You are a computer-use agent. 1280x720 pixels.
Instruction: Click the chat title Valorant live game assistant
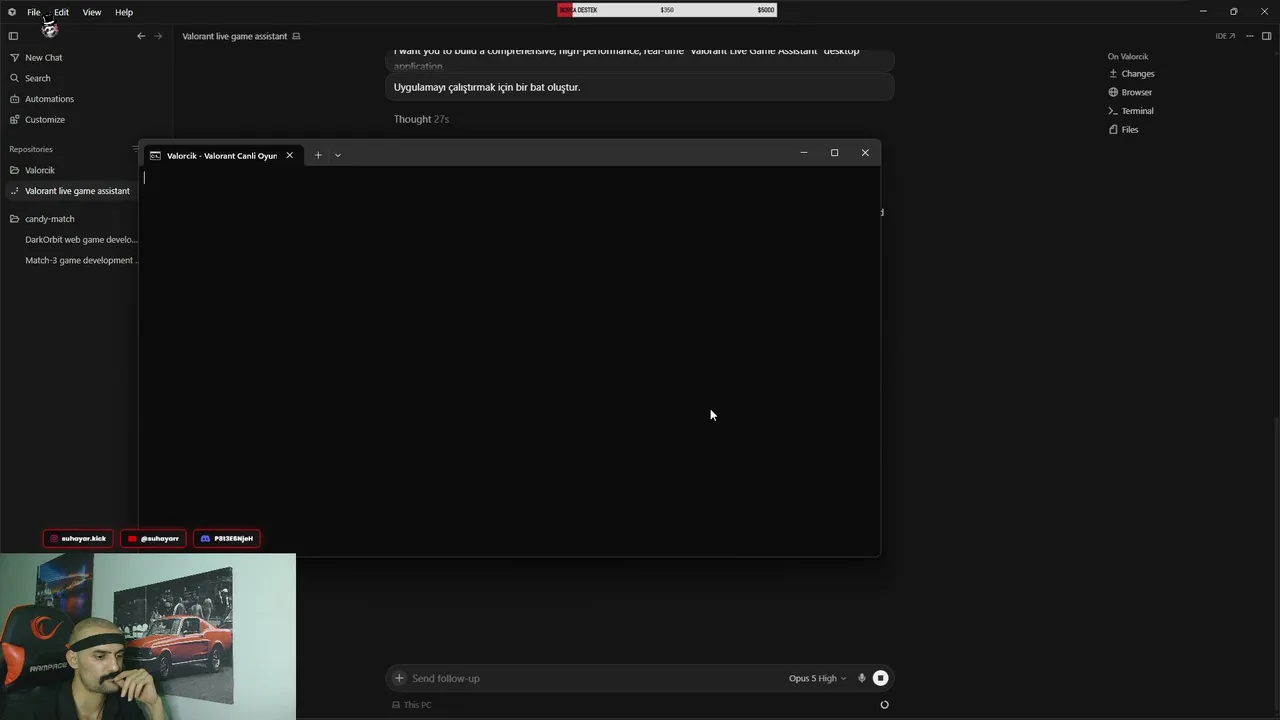point(235,36)
